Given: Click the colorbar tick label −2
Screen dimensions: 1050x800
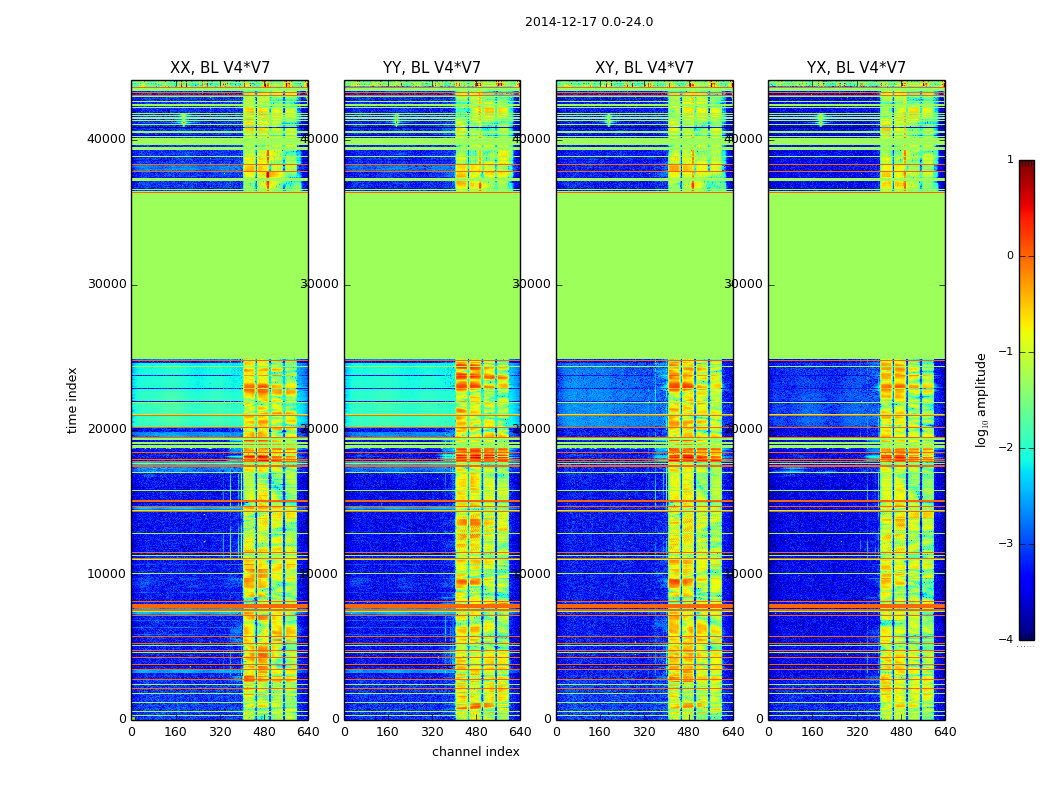Looking at the screenshot, I should coord(1006,448).
